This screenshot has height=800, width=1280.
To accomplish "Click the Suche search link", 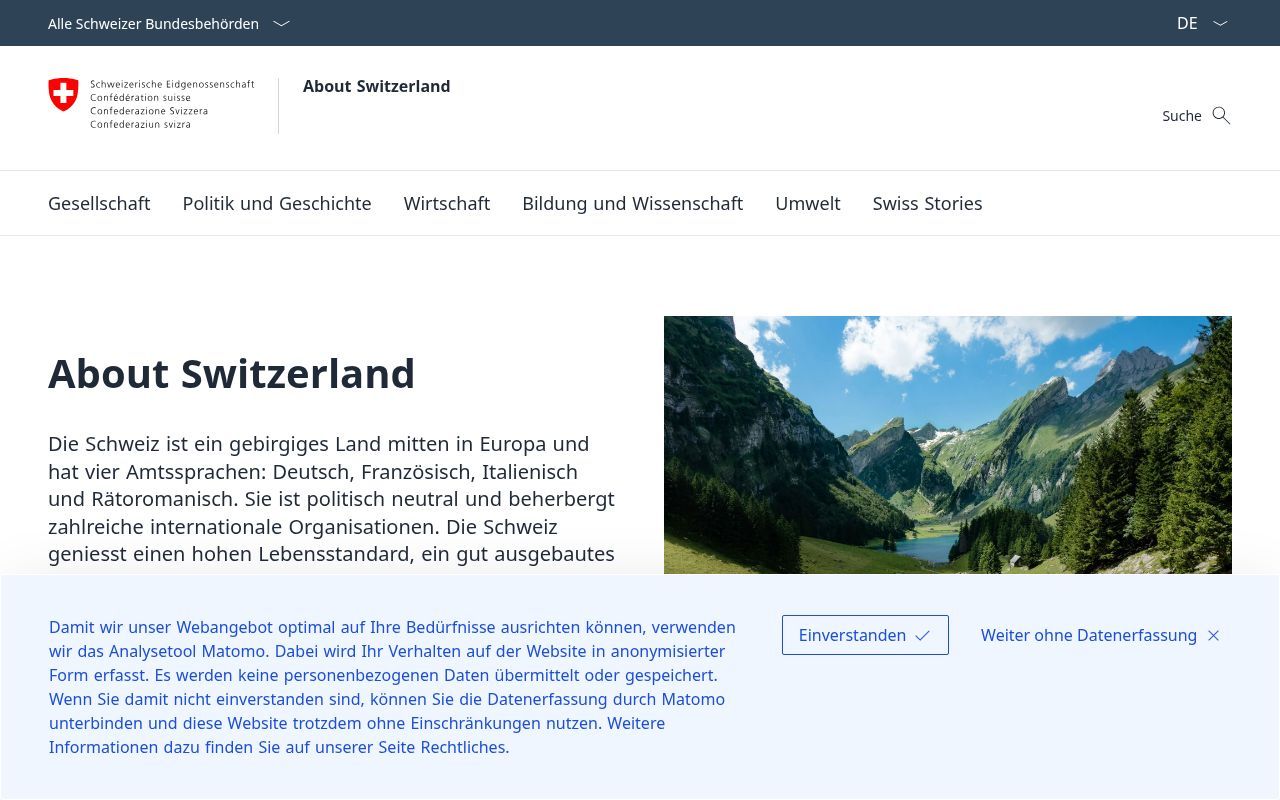I will point(1196,115).
